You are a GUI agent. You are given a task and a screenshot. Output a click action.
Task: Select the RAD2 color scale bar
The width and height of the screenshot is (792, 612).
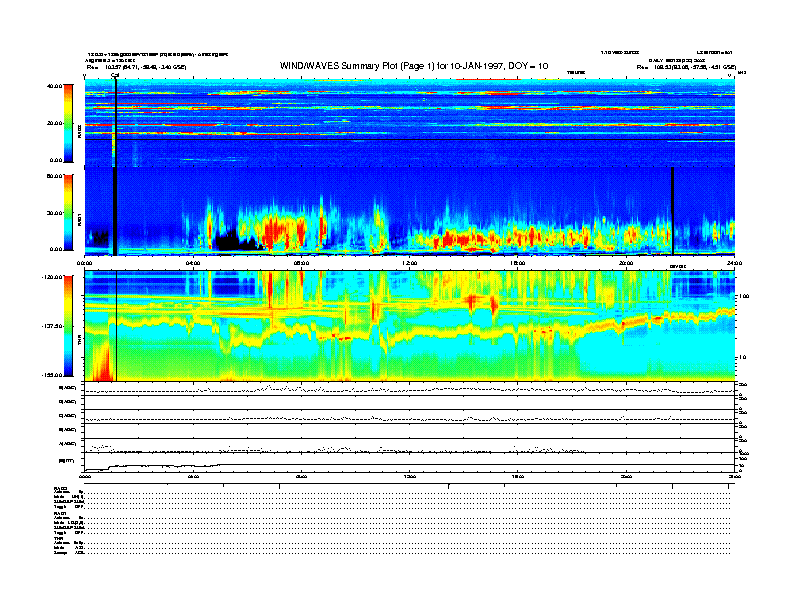pos(68,123)
